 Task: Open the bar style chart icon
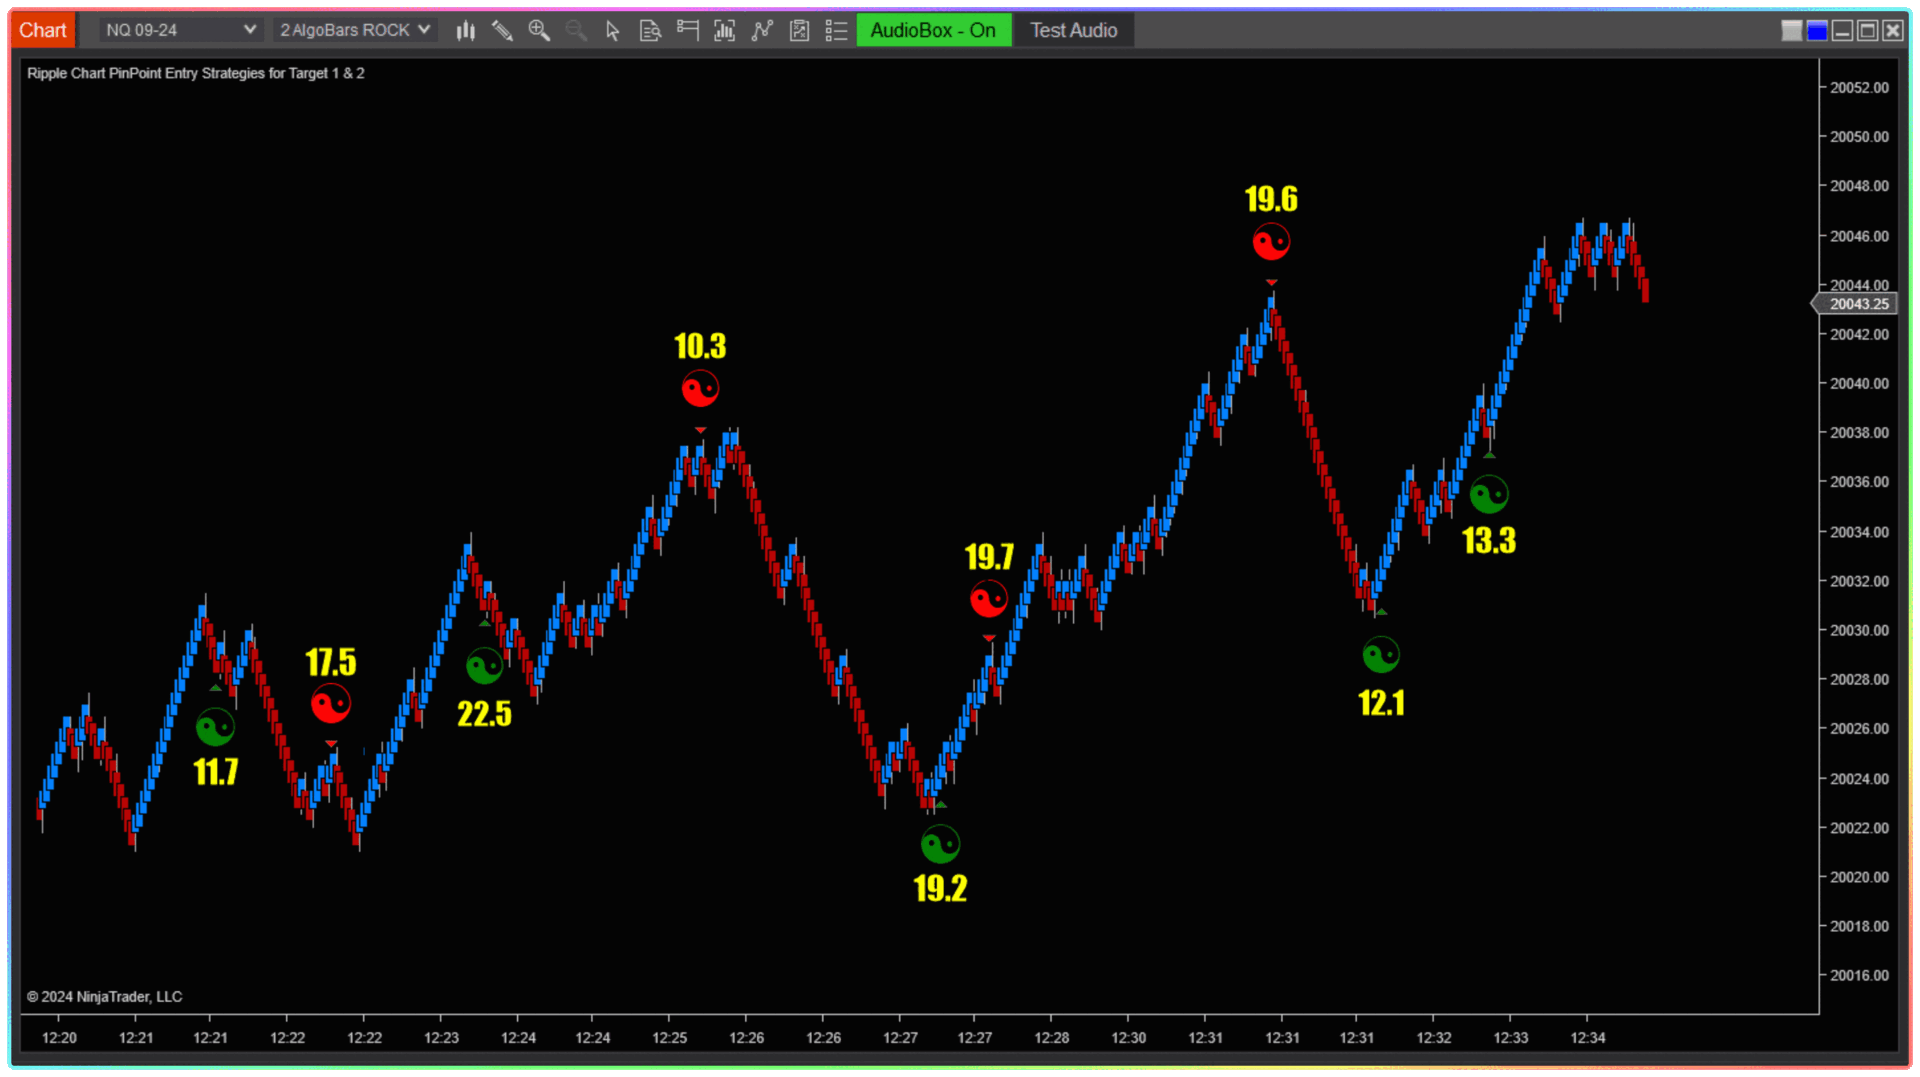click(x=465, y=31)
